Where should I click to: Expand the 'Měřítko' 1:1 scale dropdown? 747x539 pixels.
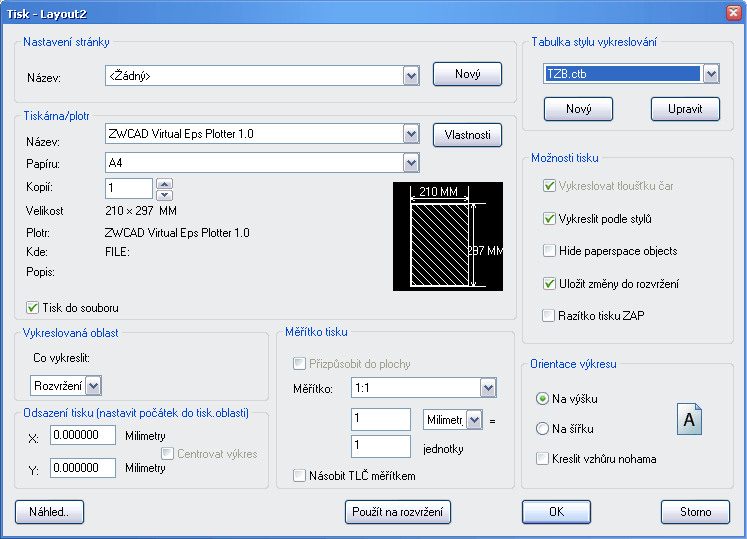[488, 388]
